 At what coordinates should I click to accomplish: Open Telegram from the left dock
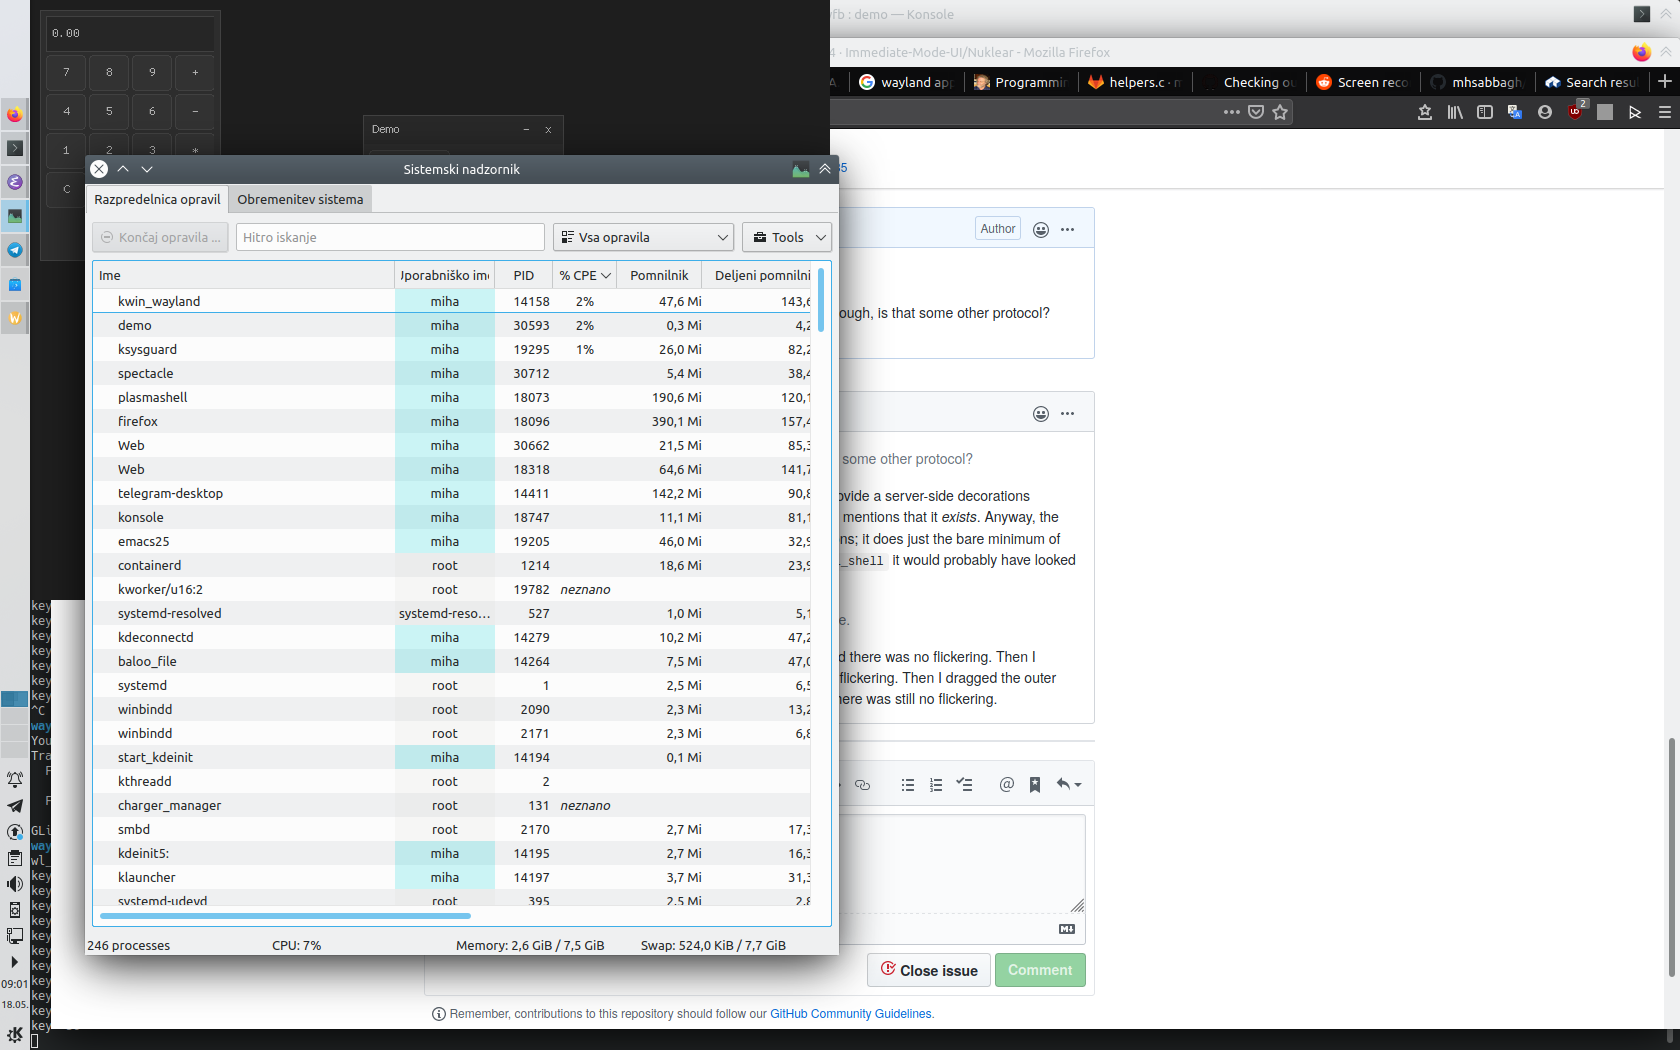15,251
